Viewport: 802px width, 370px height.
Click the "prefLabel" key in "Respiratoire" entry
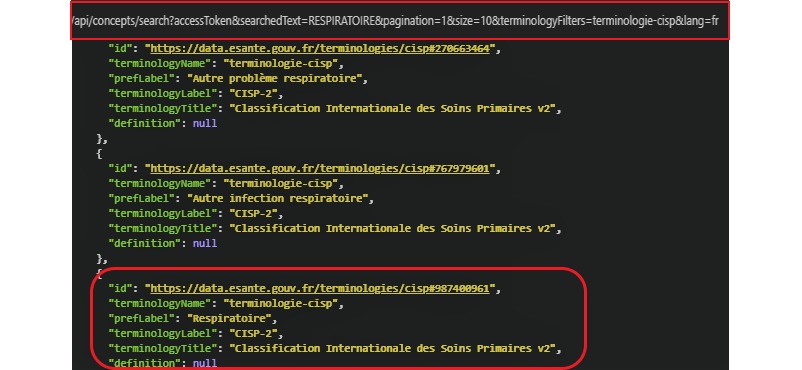[142, 318]
